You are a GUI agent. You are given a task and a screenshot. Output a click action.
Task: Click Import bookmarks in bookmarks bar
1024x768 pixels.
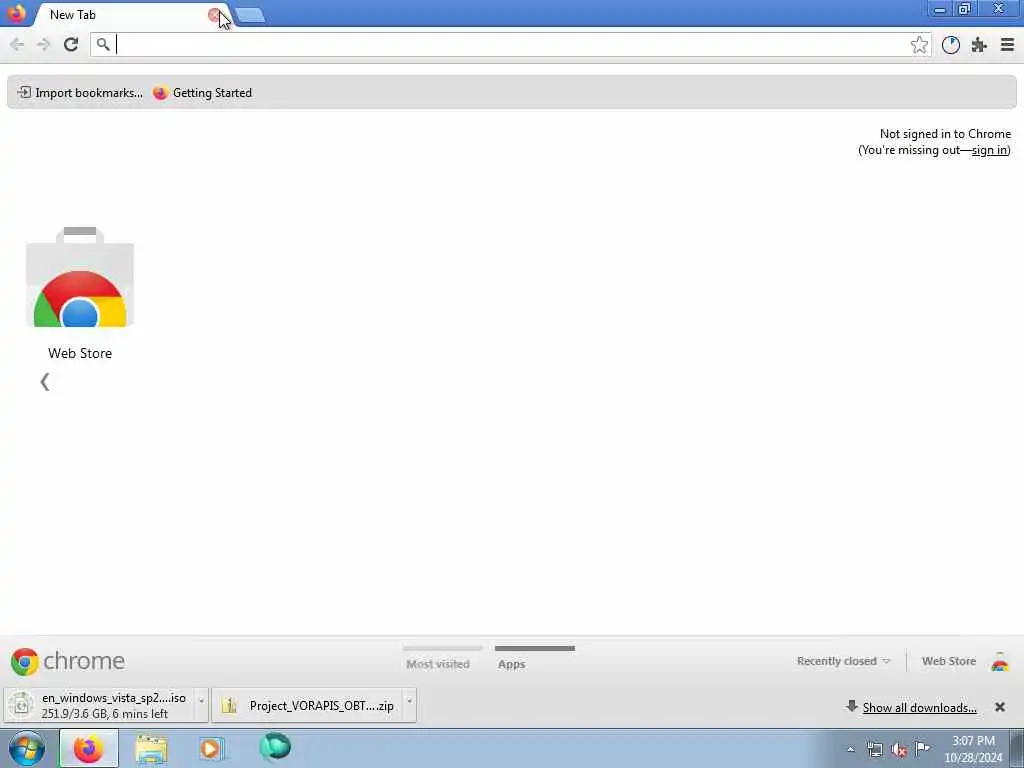pyautogui.click(x=80, y=93)
